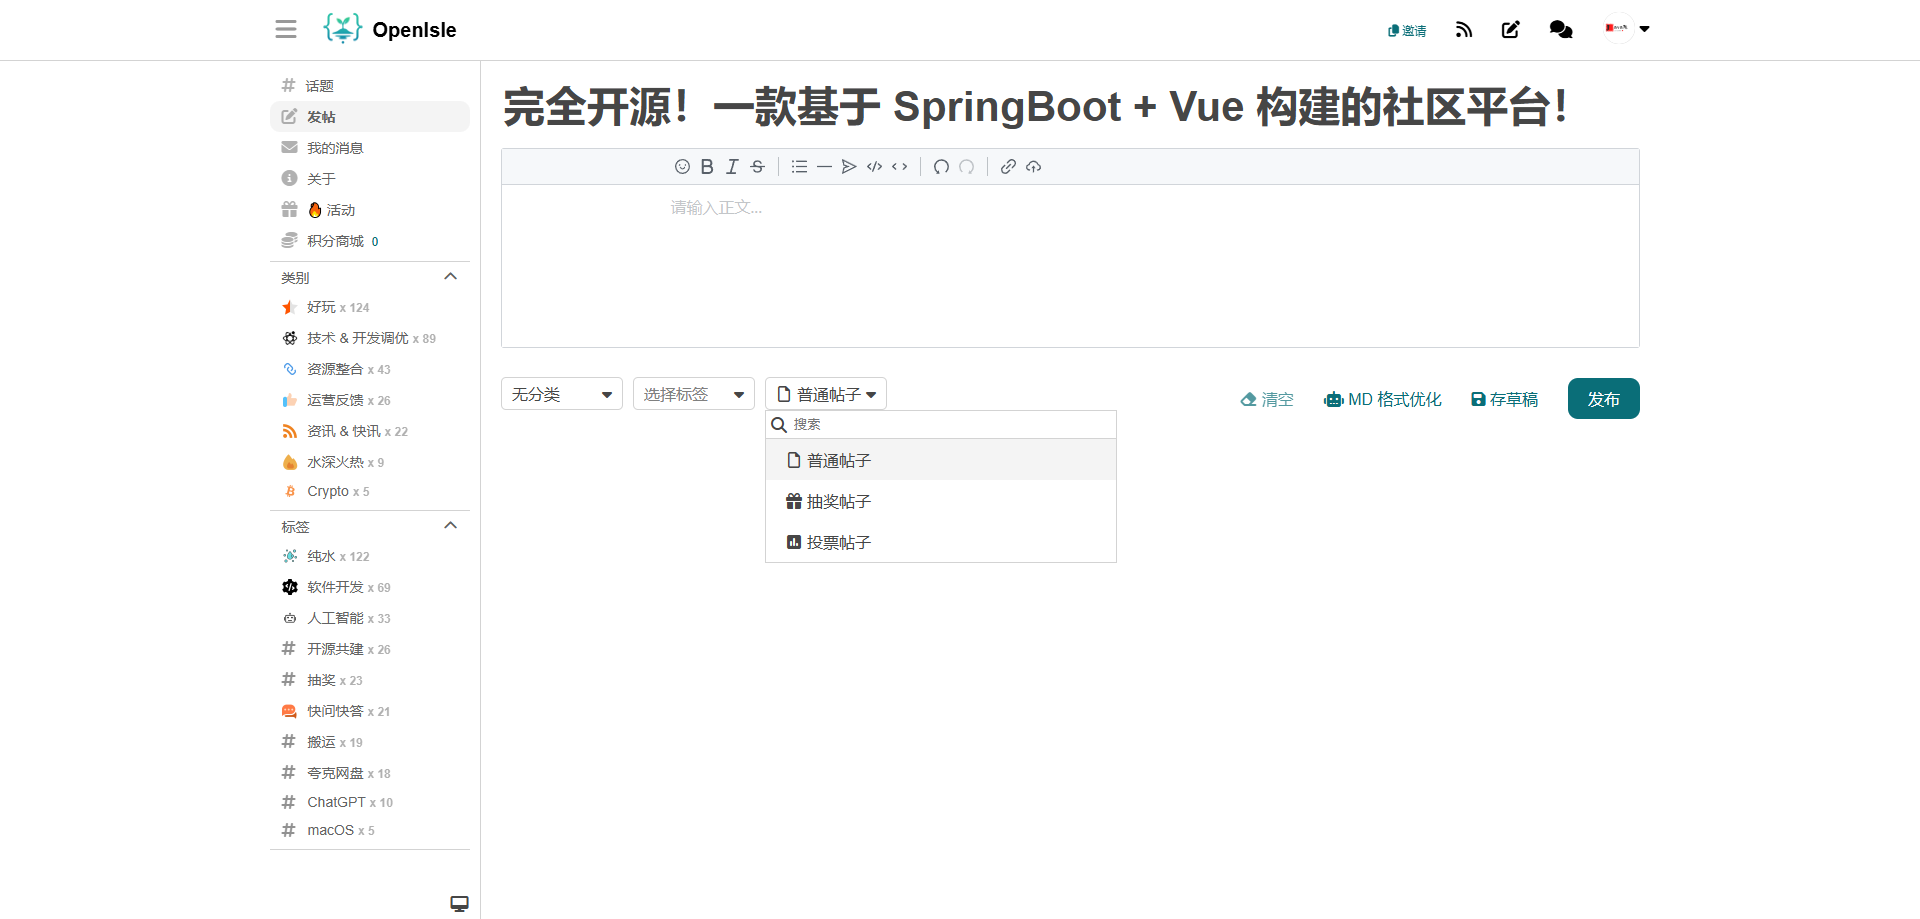1920x919 pixels.
Task: Click the 搜索 search field in dropdown
Action: [x=950, y=425]
